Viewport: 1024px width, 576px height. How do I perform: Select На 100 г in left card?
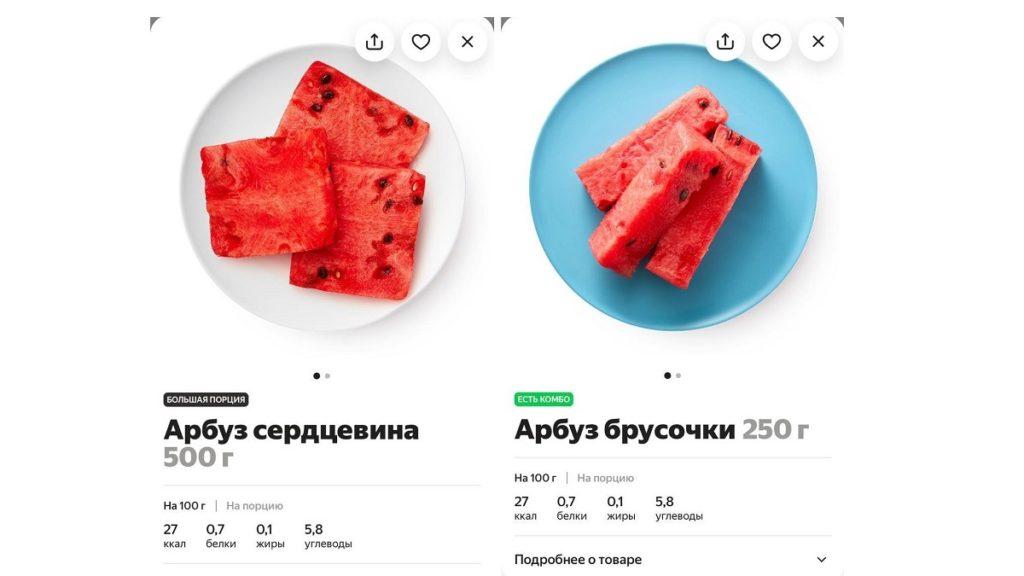[x=184, y=505]
